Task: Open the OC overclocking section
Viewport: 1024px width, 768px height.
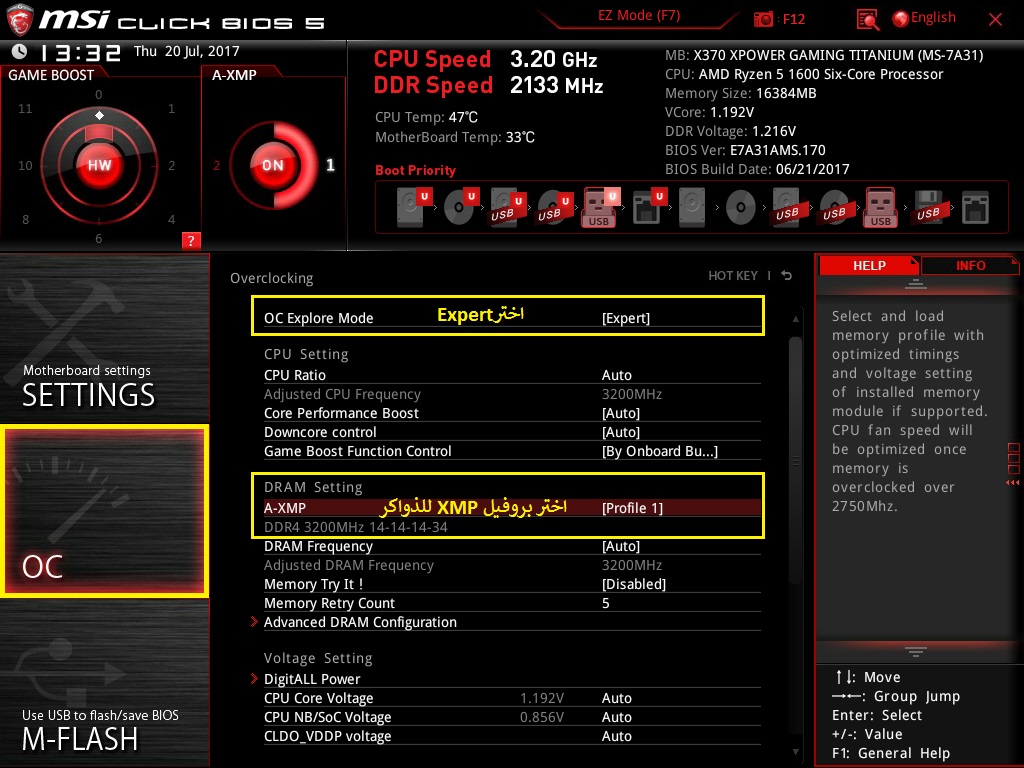Action: point(104,511)
